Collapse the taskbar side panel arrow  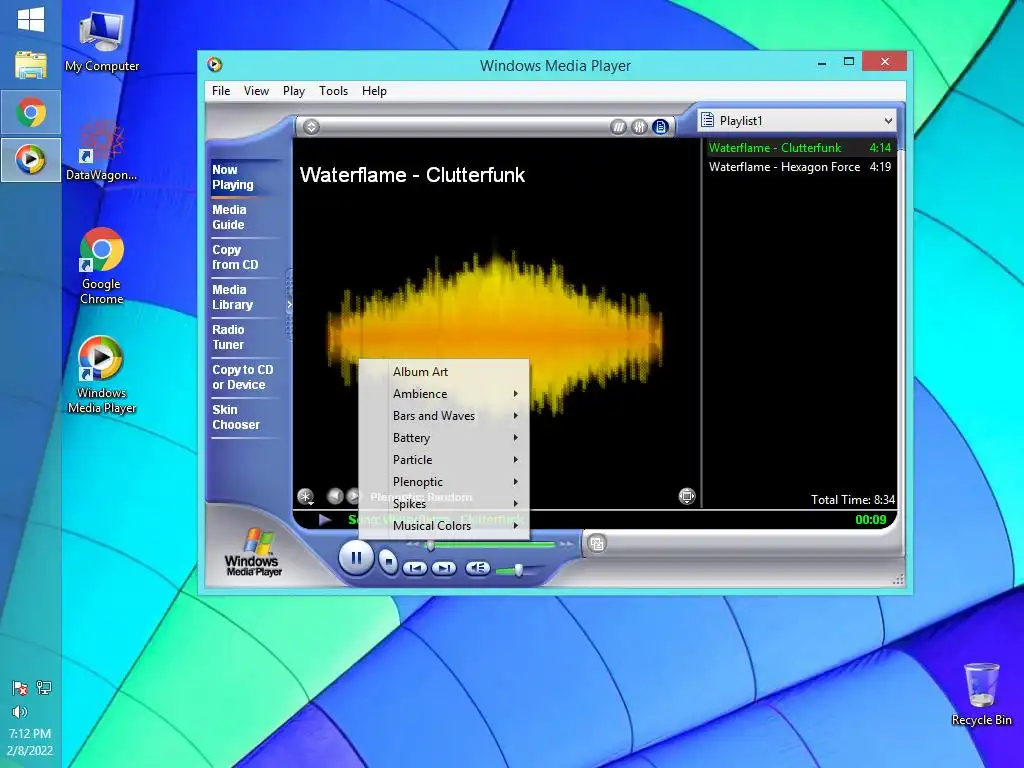(x=289, y=304)
